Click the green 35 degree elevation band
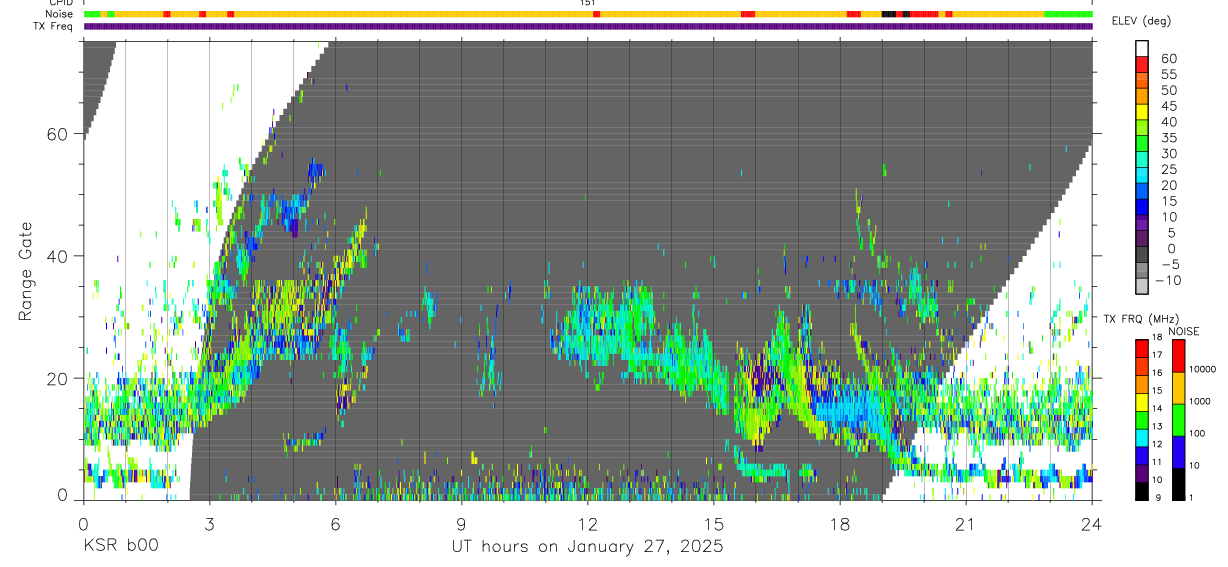1228x567 pixels. click(x=1143, y=143)
